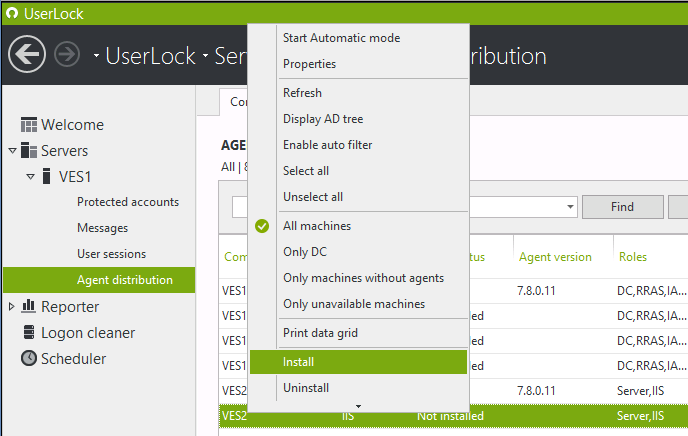The height and width of the screenshot is (436, 688).
Task: Click first 7.8.0.11 agent version cell
Action: (x=536, y=291)
